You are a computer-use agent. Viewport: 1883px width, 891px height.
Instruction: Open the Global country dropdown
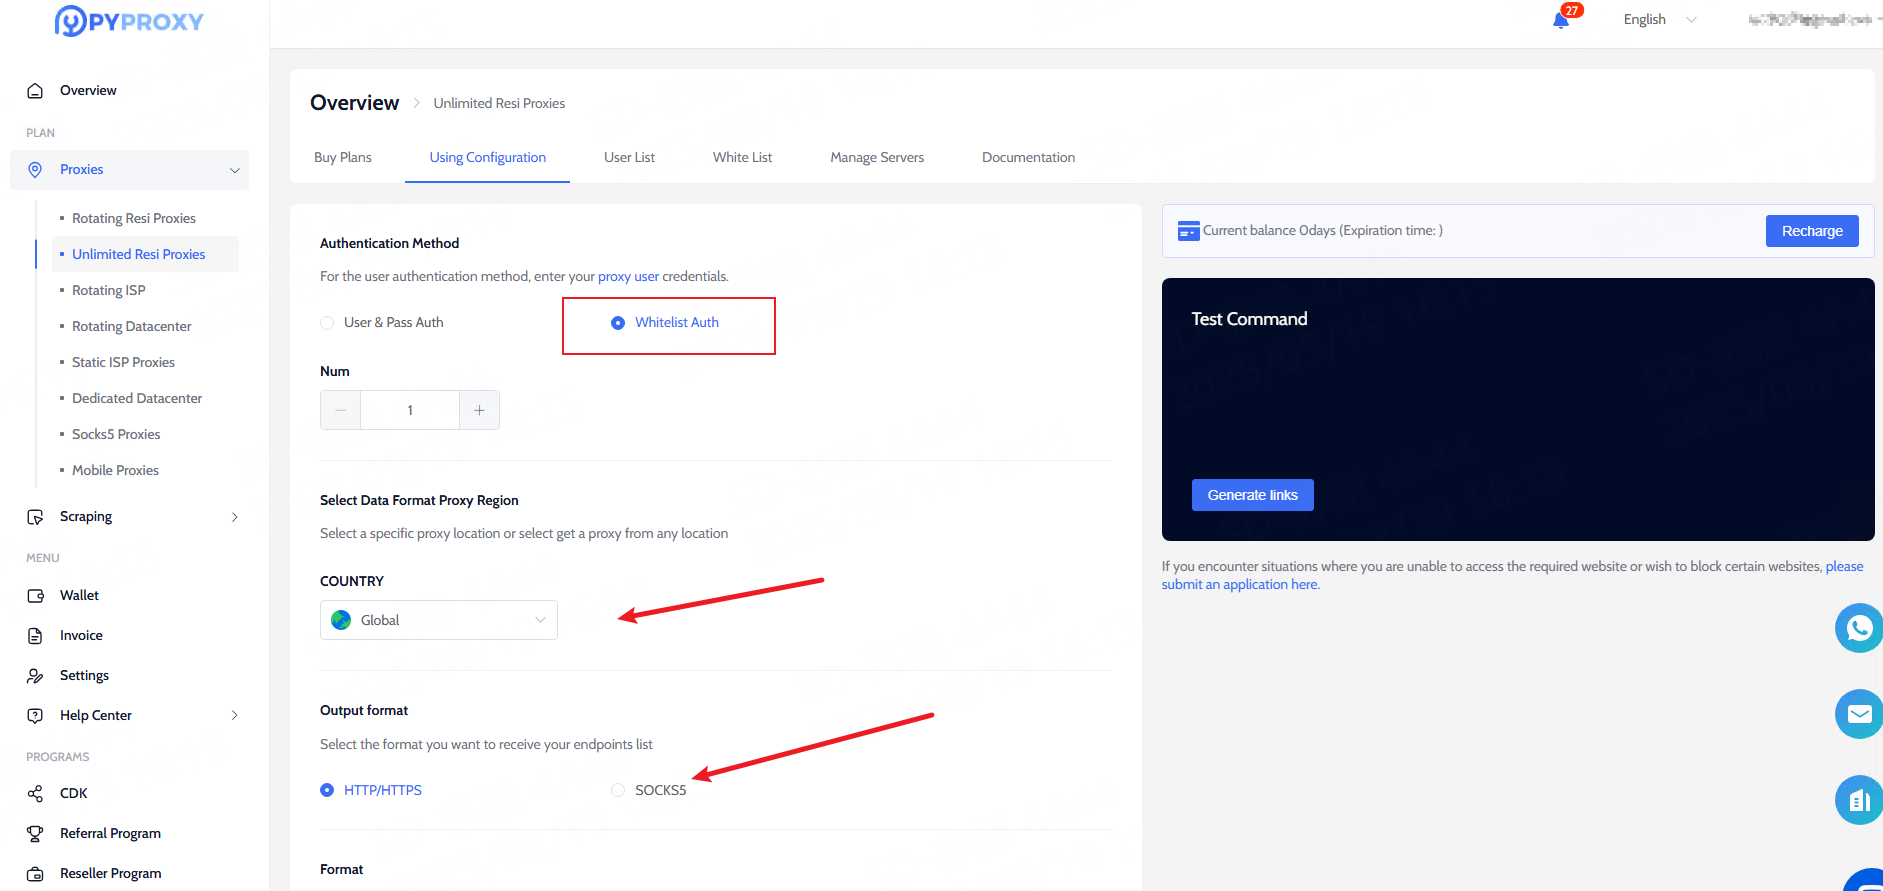pos(438,620)
